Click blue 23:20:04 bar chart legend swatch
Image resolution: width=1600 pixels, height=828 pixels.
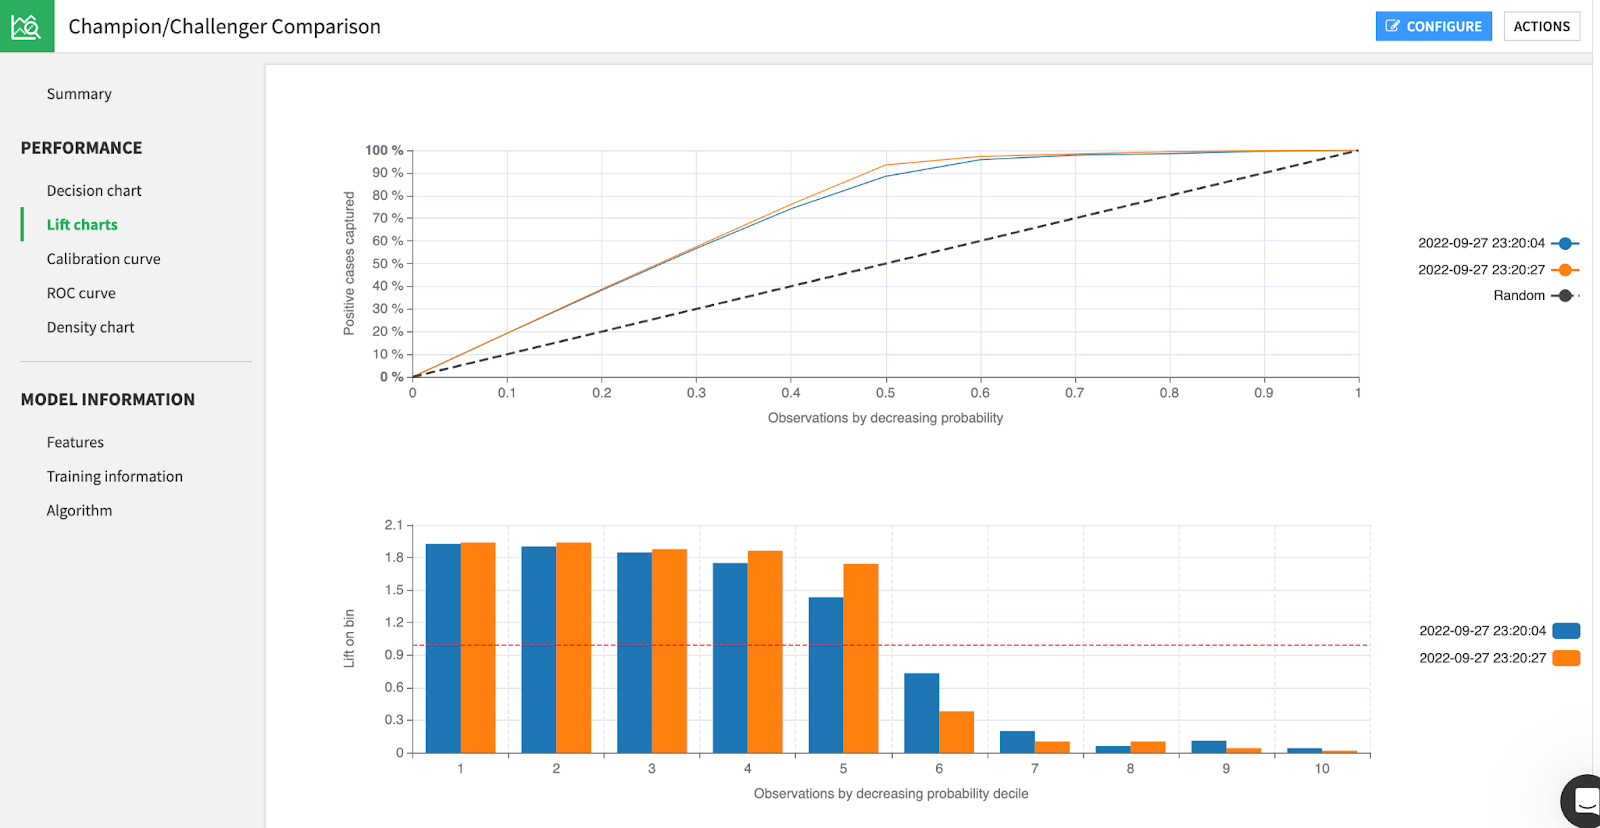click(1566, 631)
